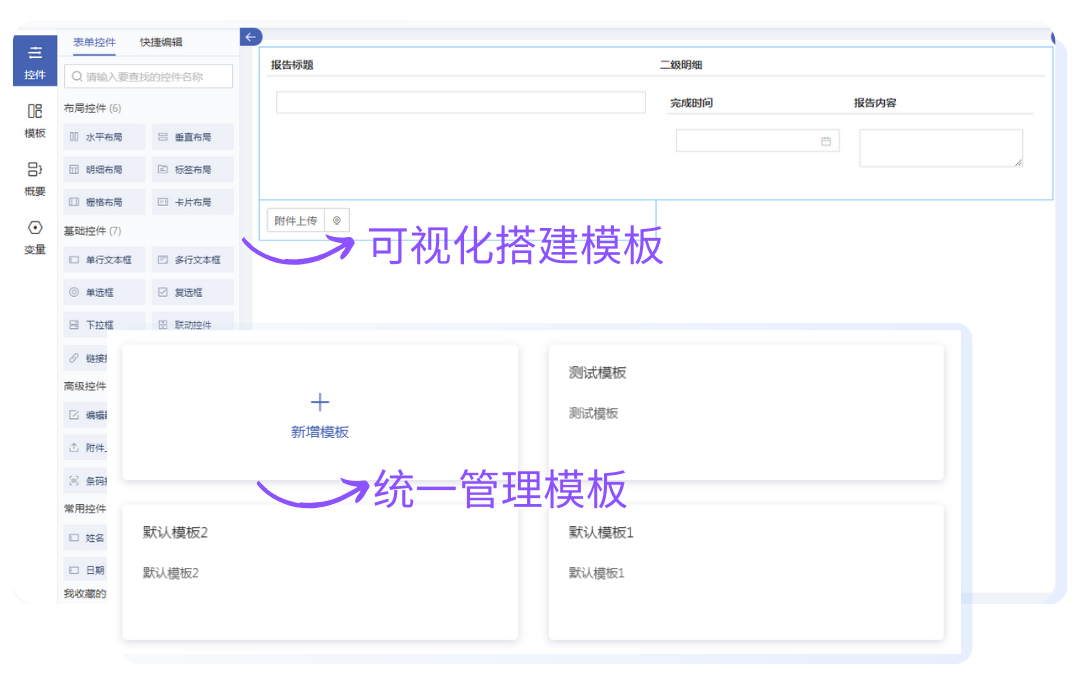Open the 概要 section in the sidebar
This screenshot has height=700, width=1080.
[x=34, y=178]
